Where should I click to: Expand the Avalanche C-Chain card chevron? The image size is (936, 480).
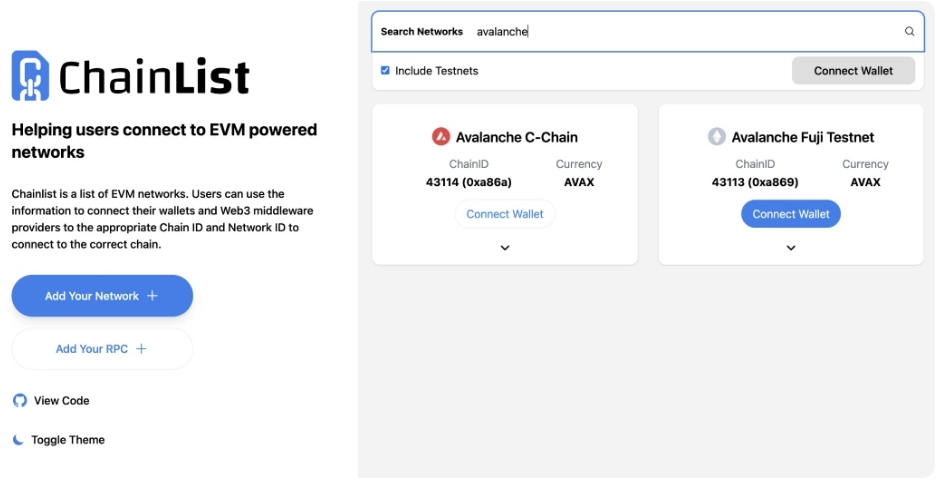505,248
